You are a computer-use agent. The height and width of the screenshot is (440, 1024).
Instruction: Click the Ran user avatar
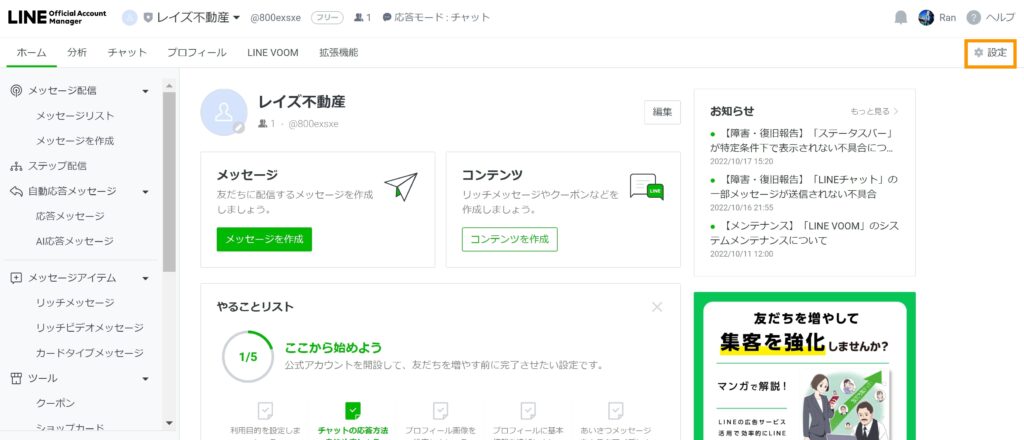pos(926,18)
